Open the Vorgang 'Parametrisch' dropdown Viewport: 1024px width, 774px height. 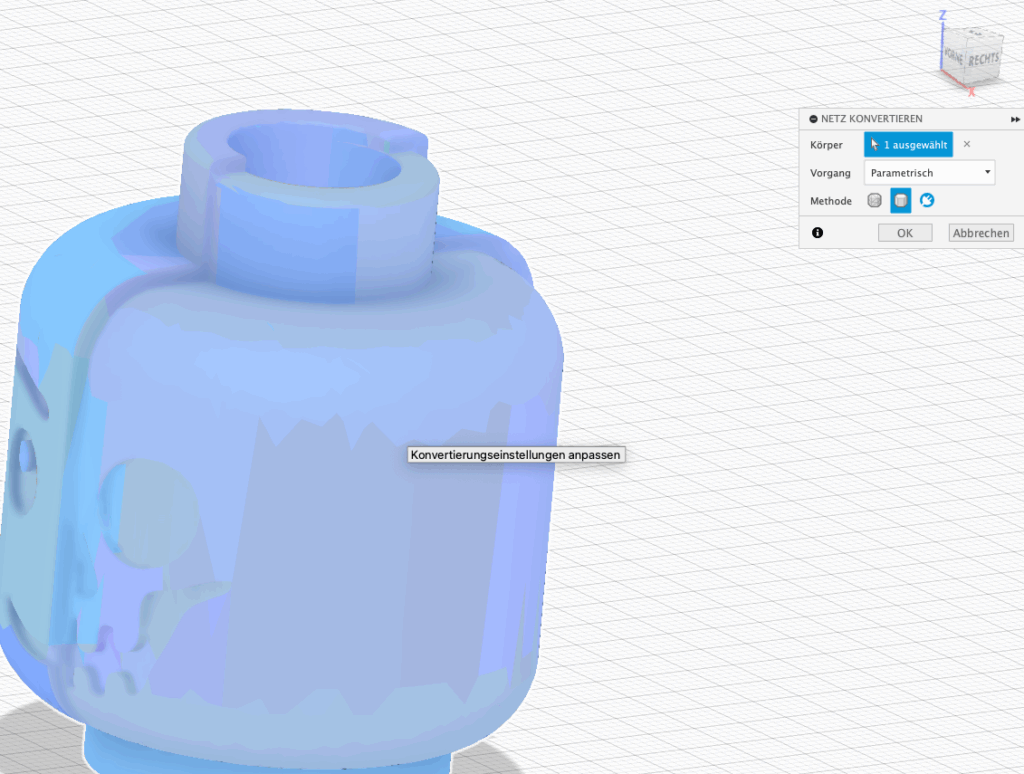pos(929,173)
